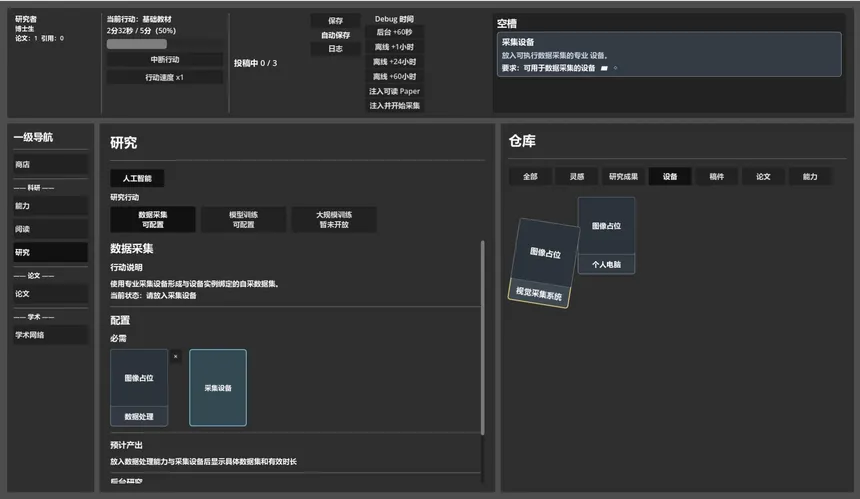
Task: Open 能力 in the left navigation
Action: click(50, 206)
